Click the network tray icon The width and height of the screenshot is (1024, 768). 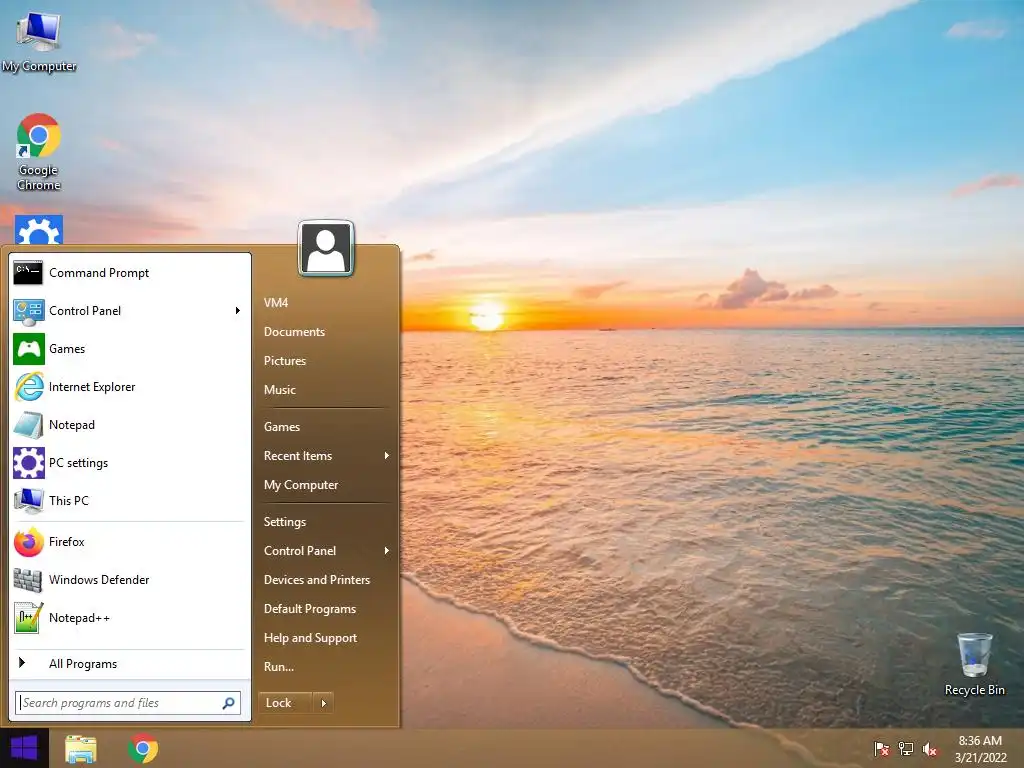(x=906, y=749)
